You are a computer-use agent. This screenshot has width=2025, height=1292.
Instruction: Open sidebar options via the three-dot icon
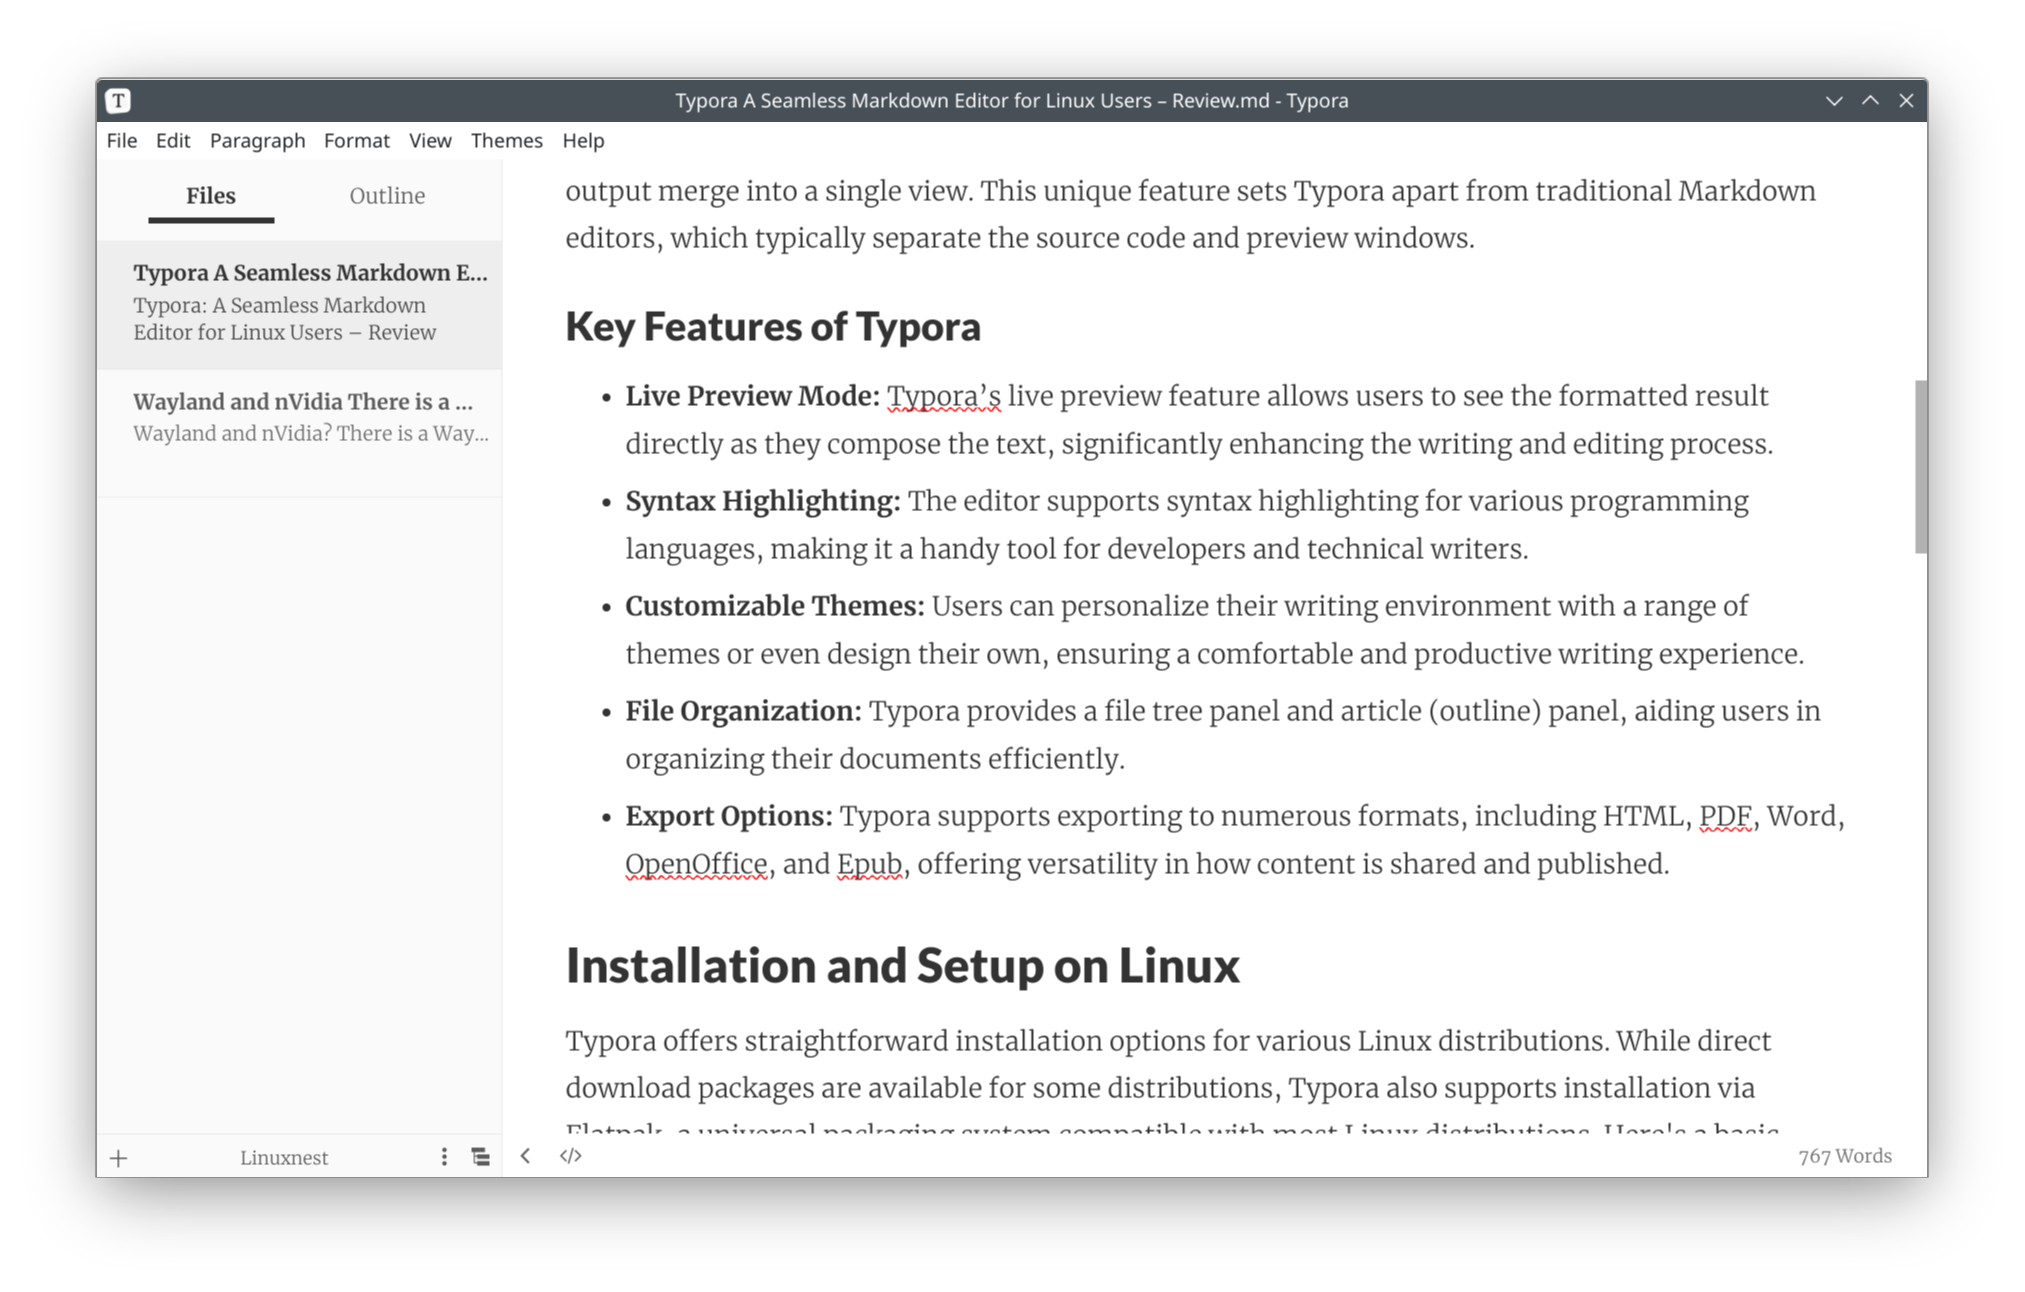click(x=443, y=1156)
